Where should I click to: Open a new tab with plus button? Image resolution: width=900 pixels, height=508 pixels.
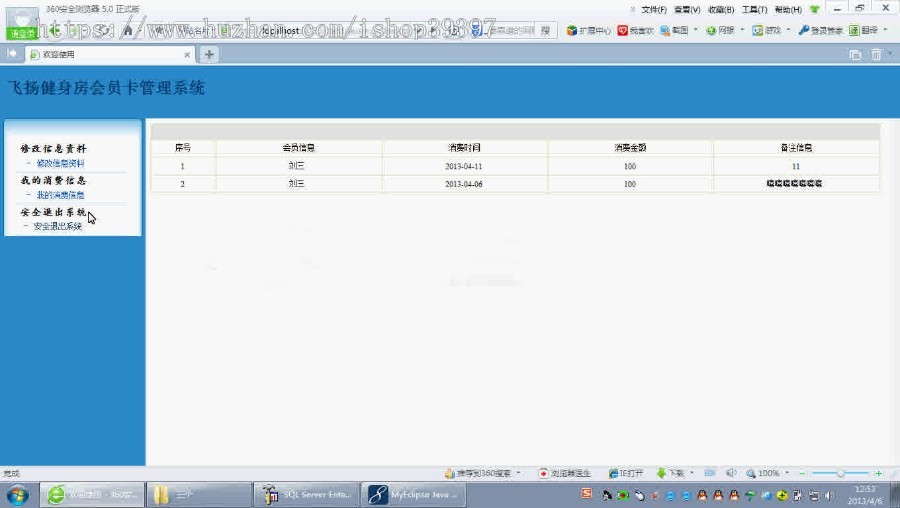(209, 55)
